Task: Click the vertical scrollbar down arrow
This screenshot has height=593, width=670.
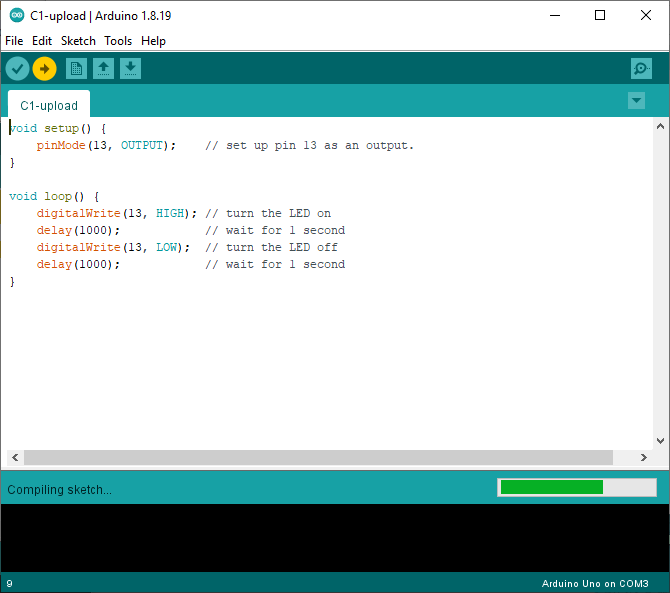Action: tap(660, 440)
